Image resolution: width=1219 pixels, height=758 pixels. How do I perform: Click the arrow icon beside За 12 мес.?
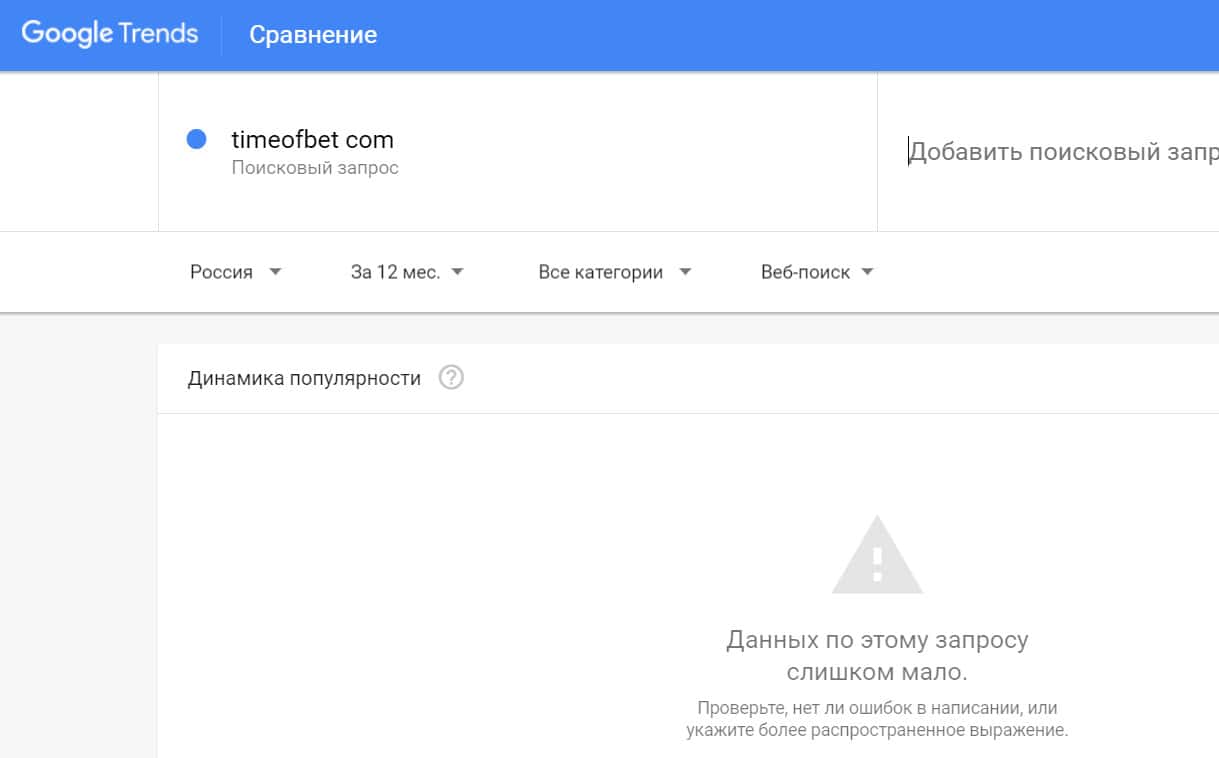457,271
